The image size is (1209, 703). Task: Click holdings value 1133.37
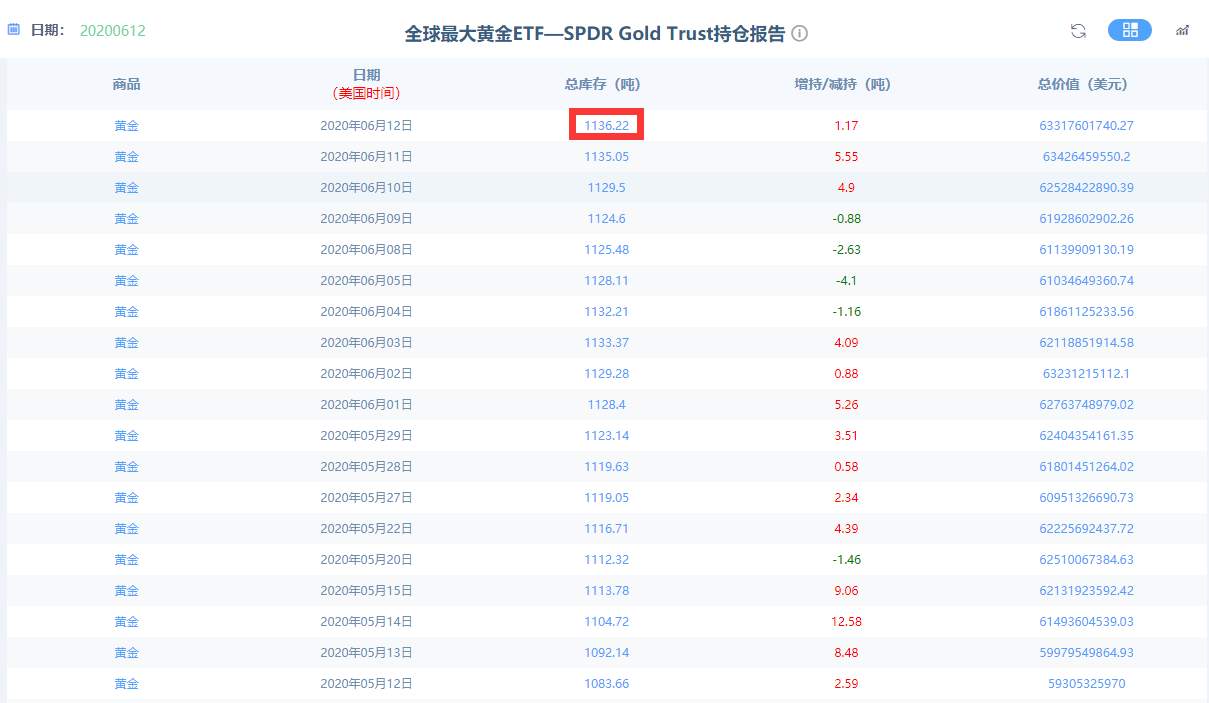pos(607,343)
